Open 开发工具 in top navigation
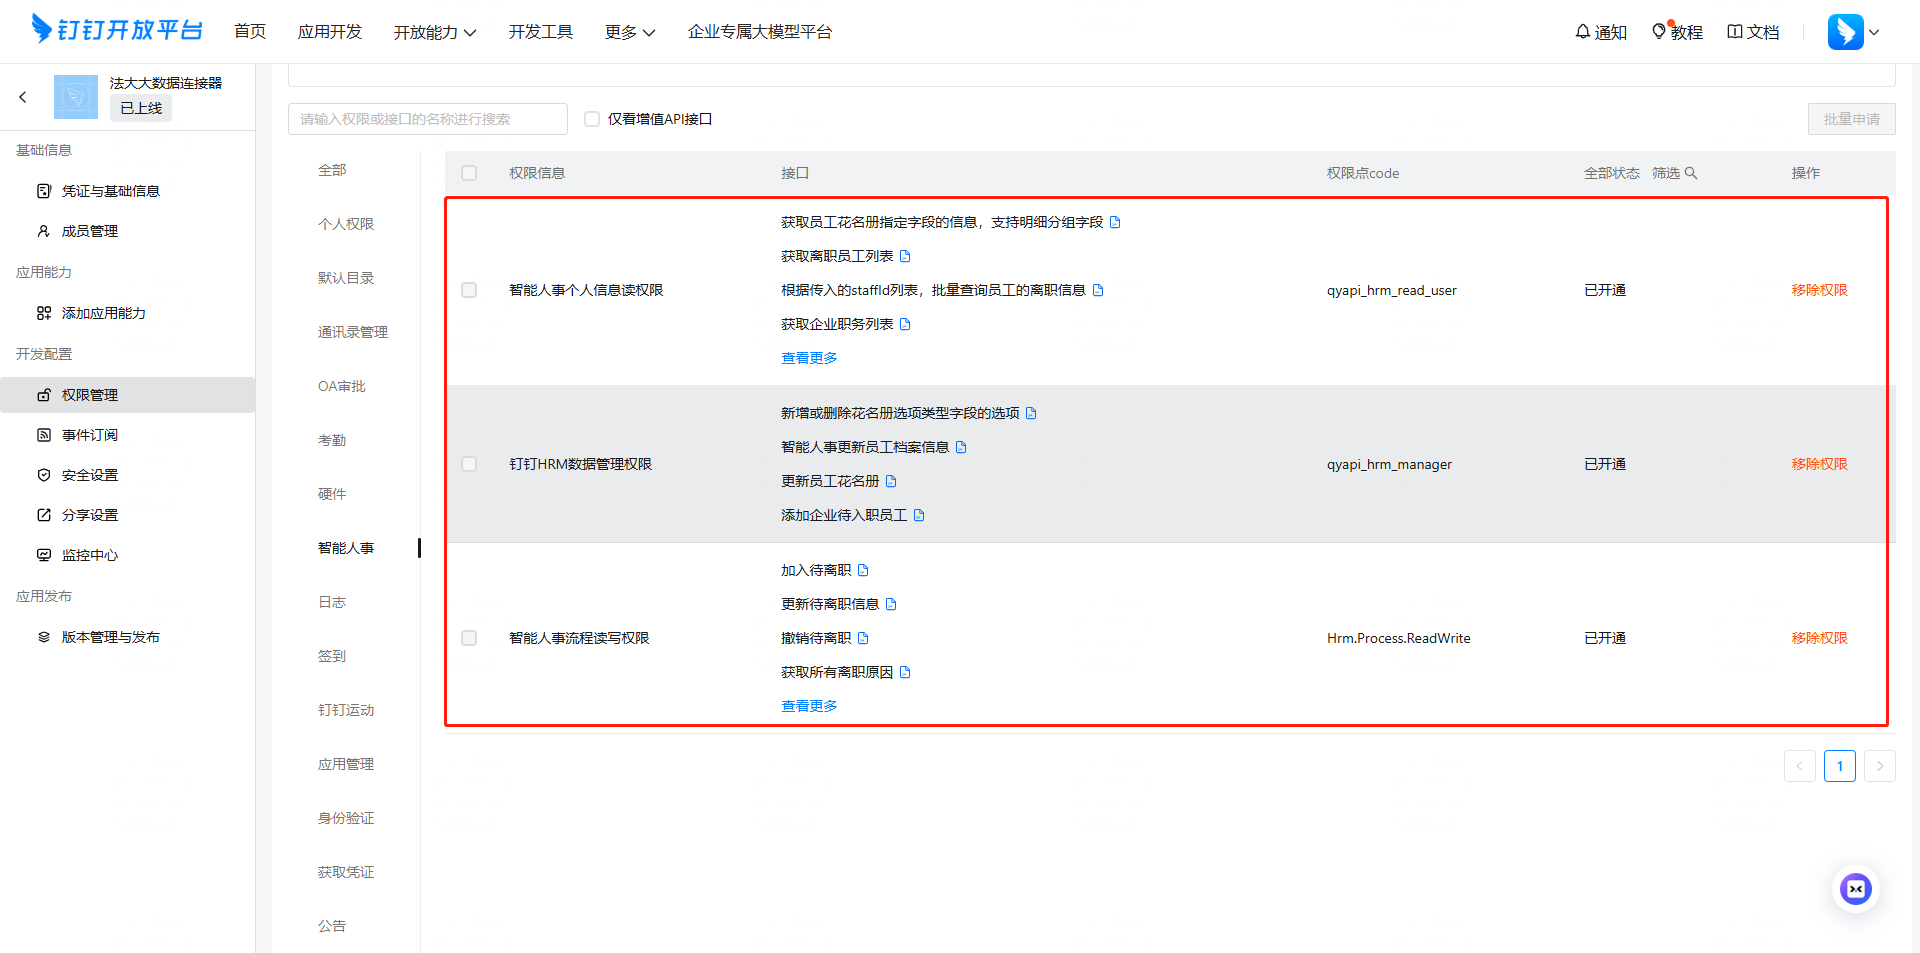This screenshot has height=953, width=1920. click(541, 32)
